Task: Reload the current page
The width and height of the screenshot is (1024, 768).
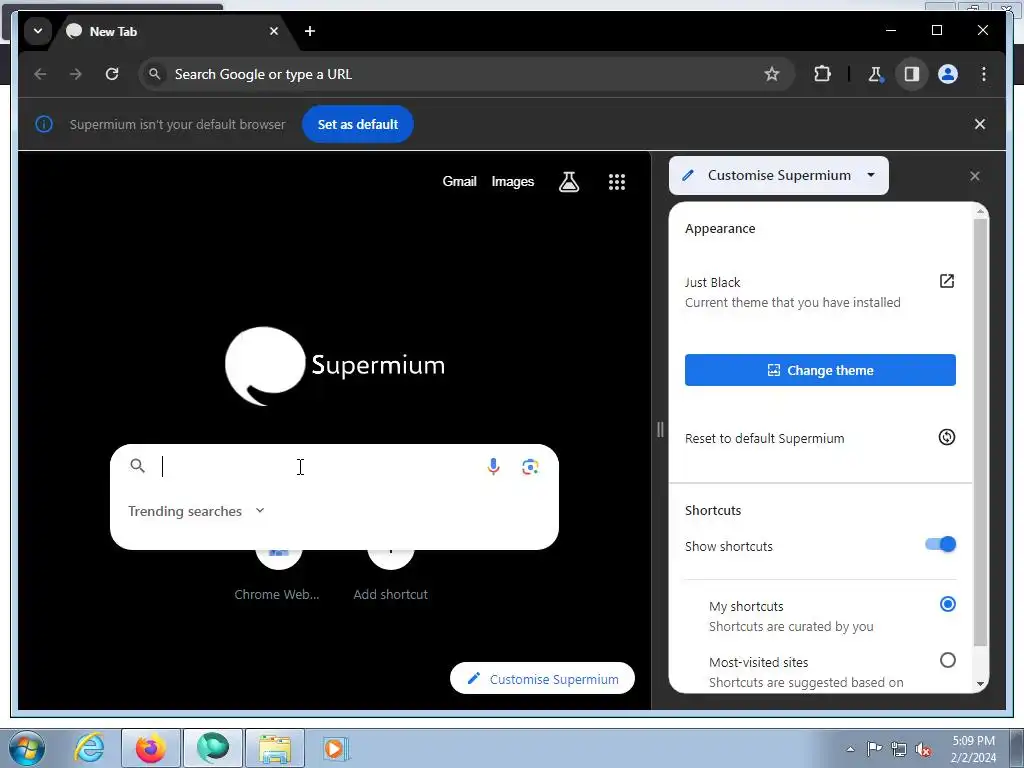Action: click(112, 74)
